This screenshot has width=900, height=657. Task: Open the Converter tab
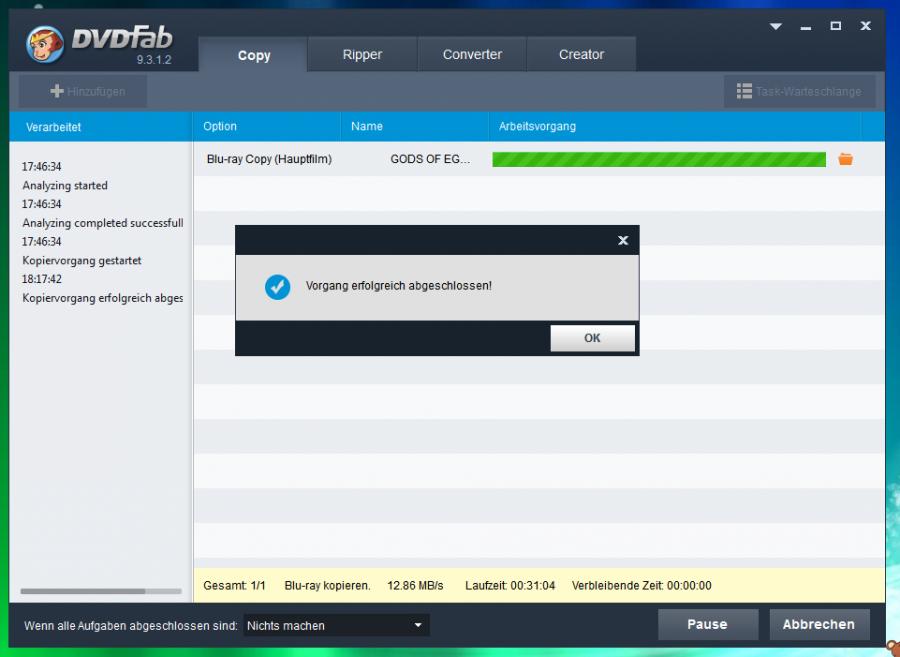472,55
